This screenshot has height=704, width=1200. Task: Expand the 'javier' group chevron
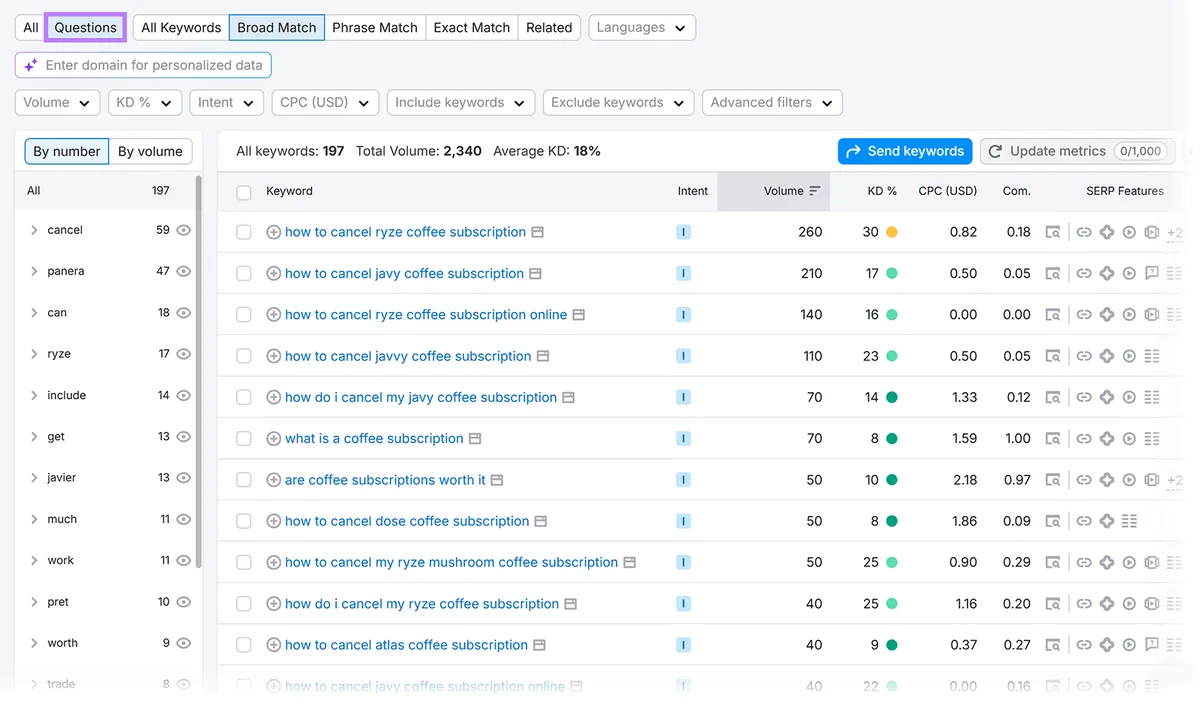point(34,478)
